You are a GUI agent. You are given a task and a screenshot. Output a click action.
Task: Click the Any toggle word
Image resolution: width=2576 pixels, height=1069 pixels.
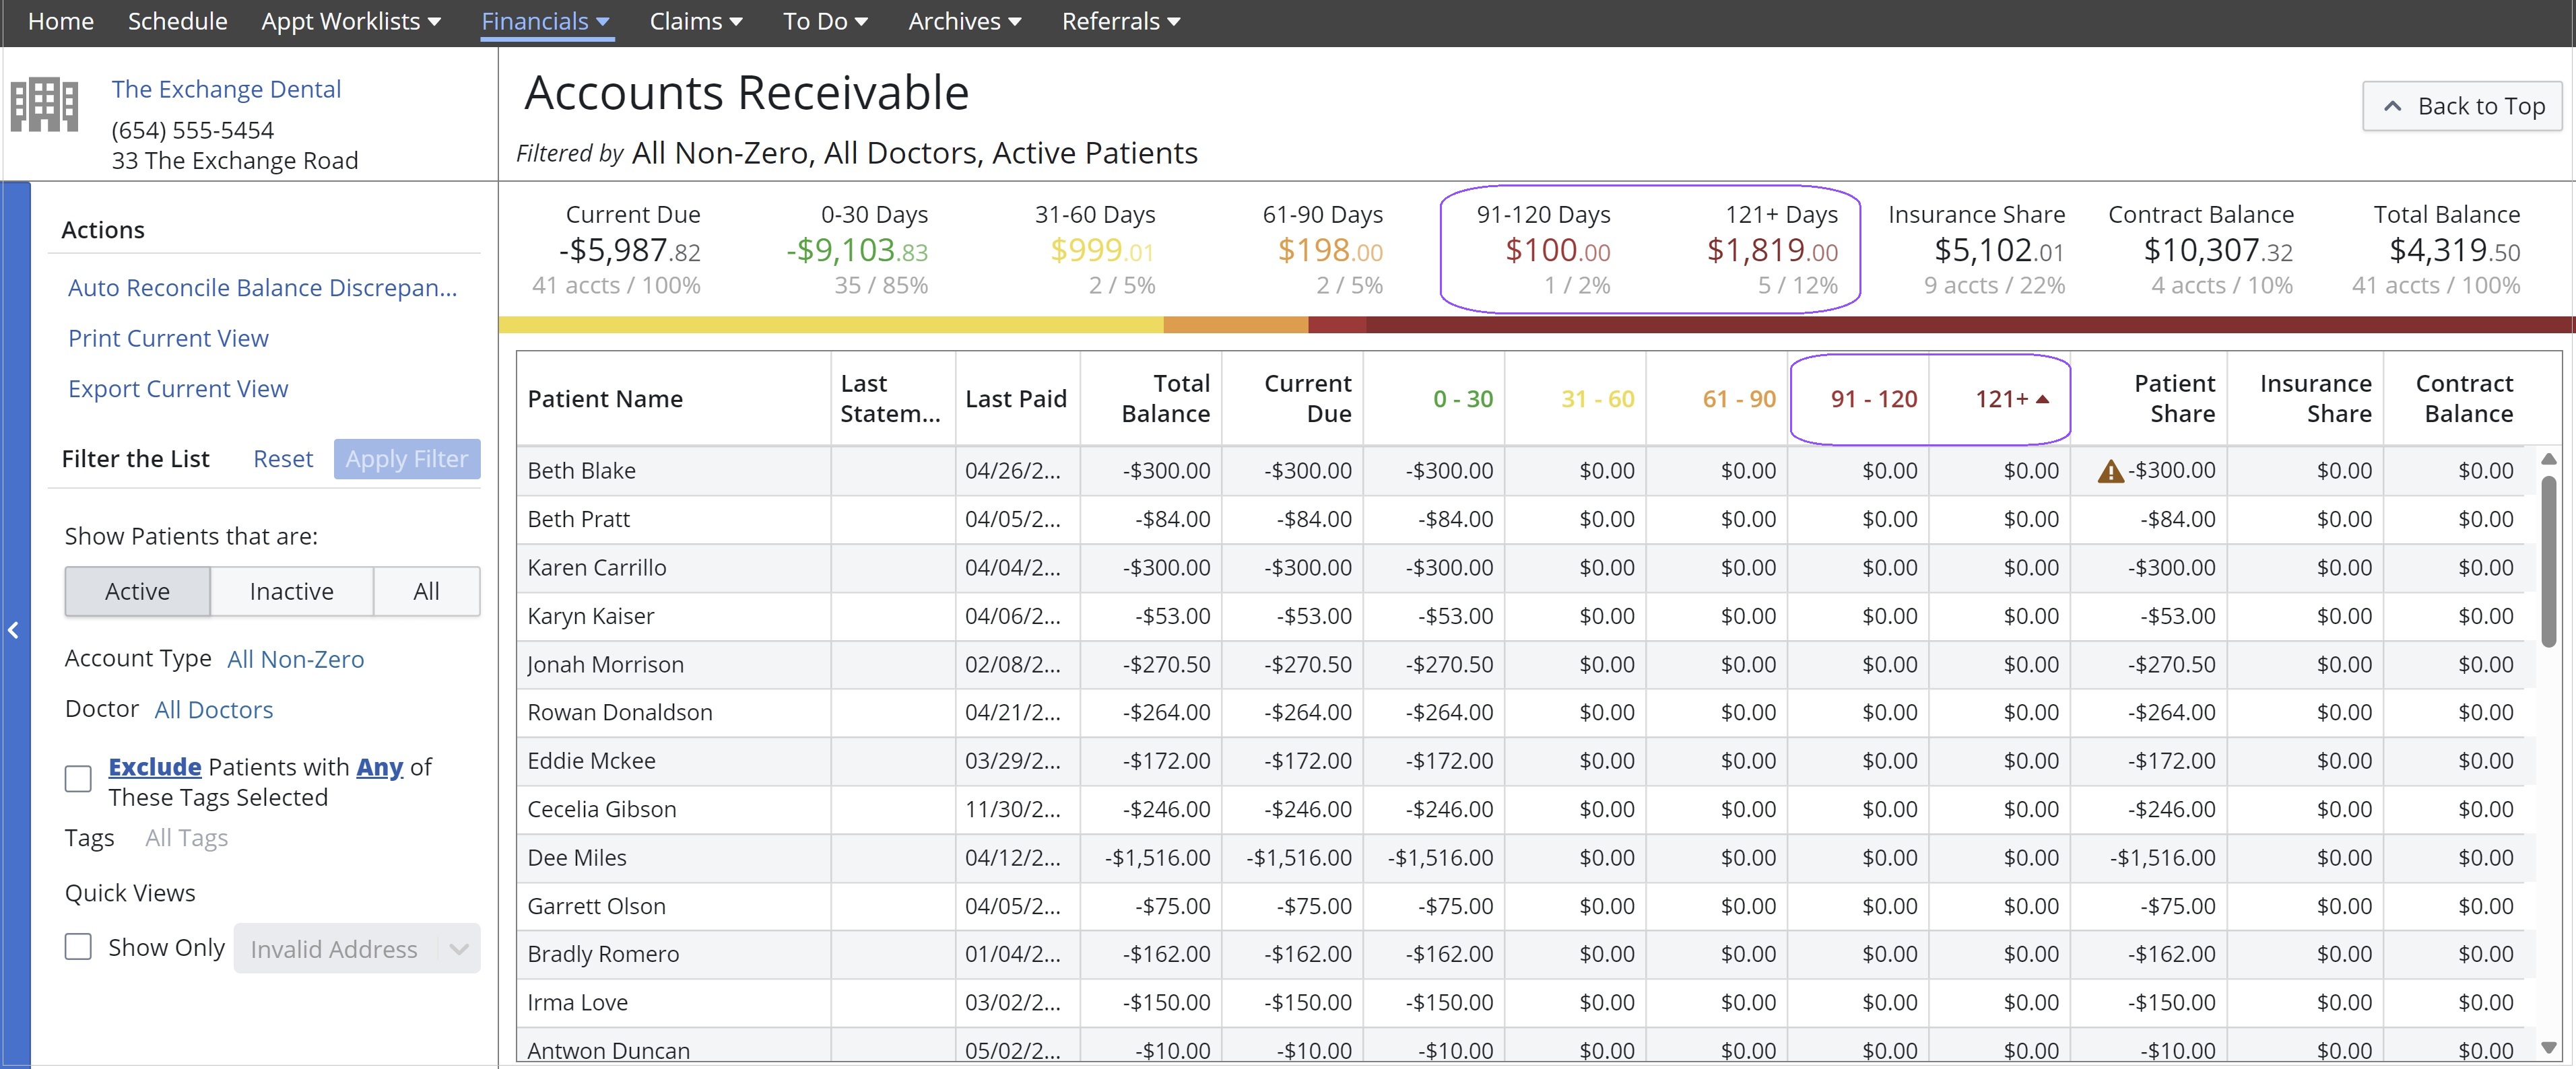[x=380, y=767]
